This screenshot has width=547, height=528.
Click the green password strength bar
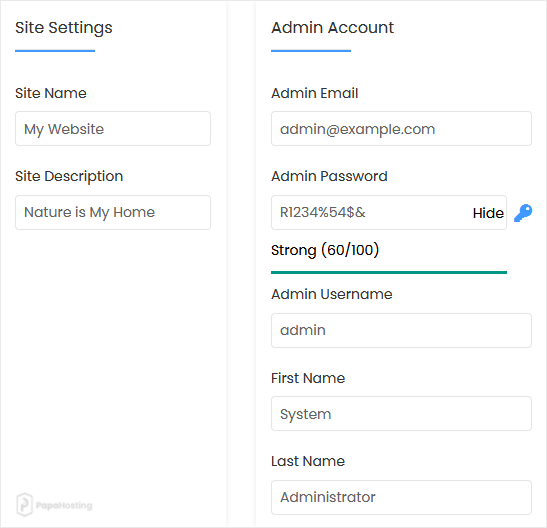pos(389,272)
